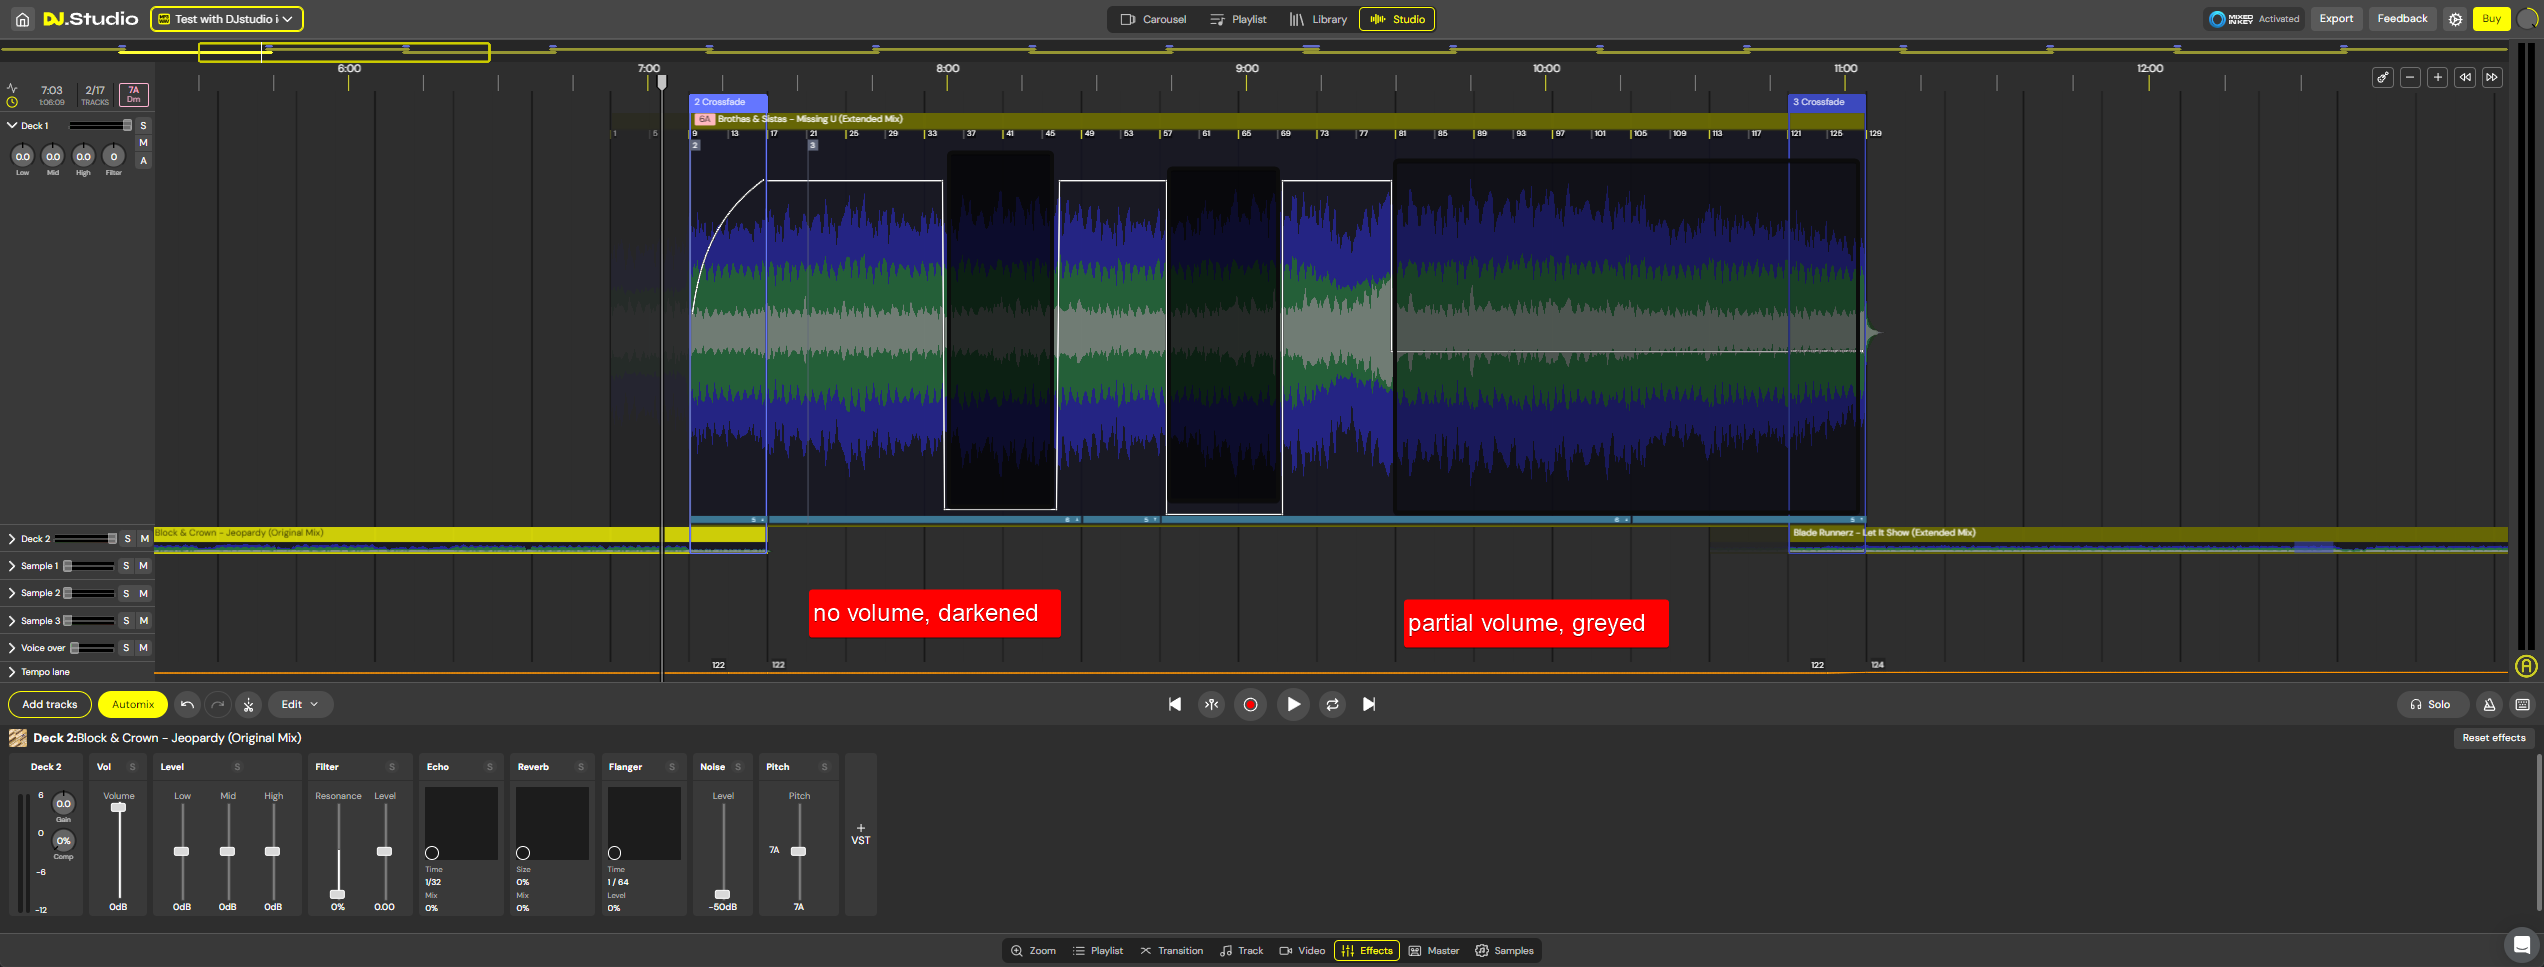
Task: Skip to the next track
Action: 1369,704
